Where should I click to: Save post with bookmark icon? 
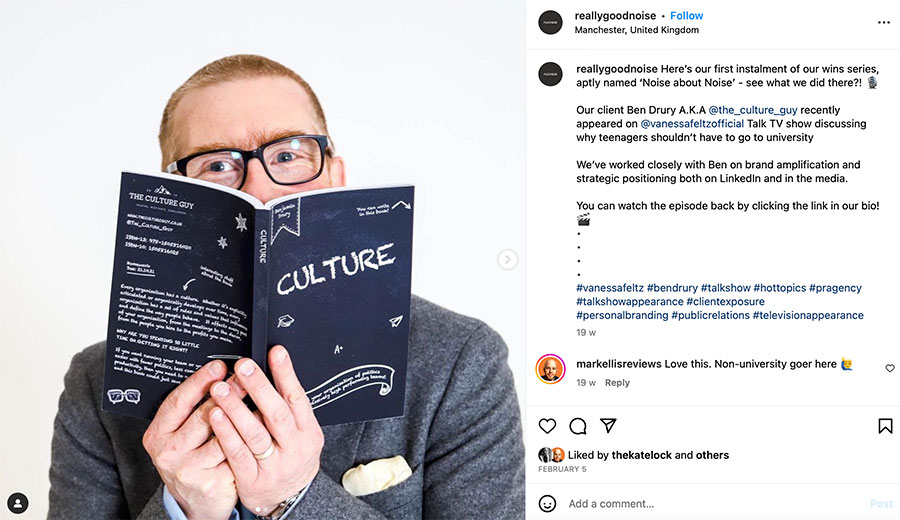[x=885, y=426]
